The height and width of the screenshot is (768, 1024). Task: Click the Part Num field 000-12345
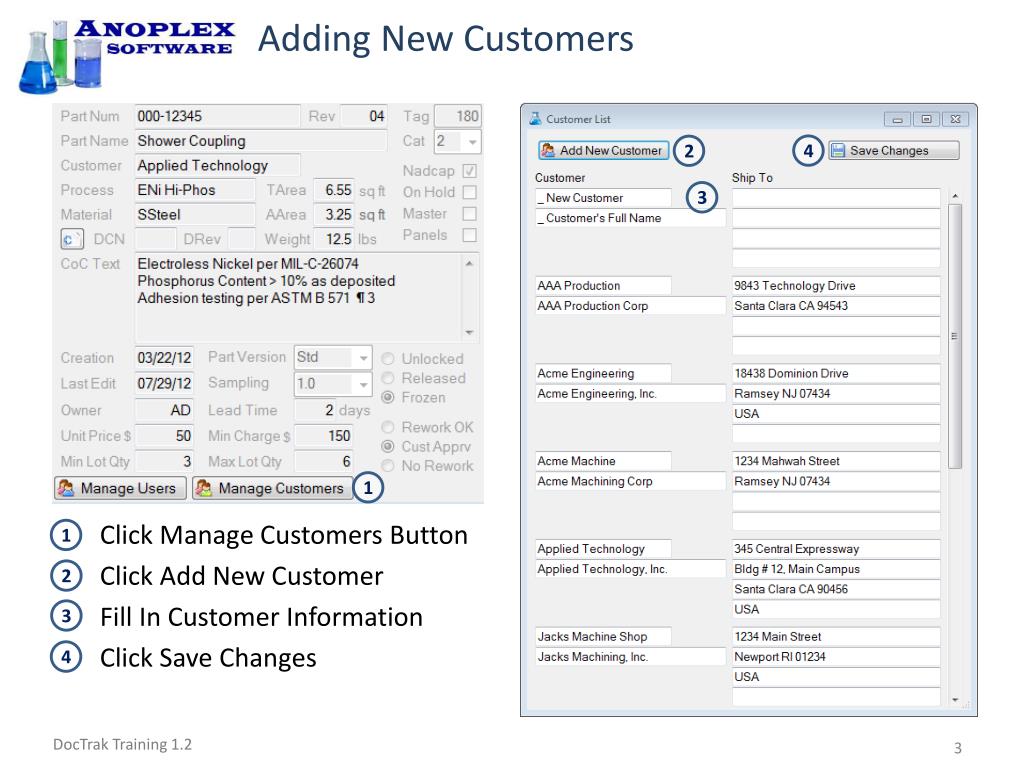pyautogui.click(x=217, y=116)
